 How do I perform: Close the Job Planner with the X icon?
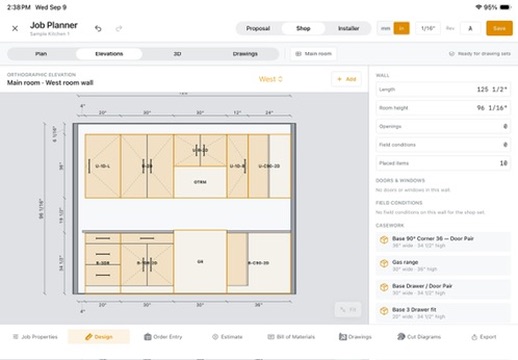tap(15, 28)
